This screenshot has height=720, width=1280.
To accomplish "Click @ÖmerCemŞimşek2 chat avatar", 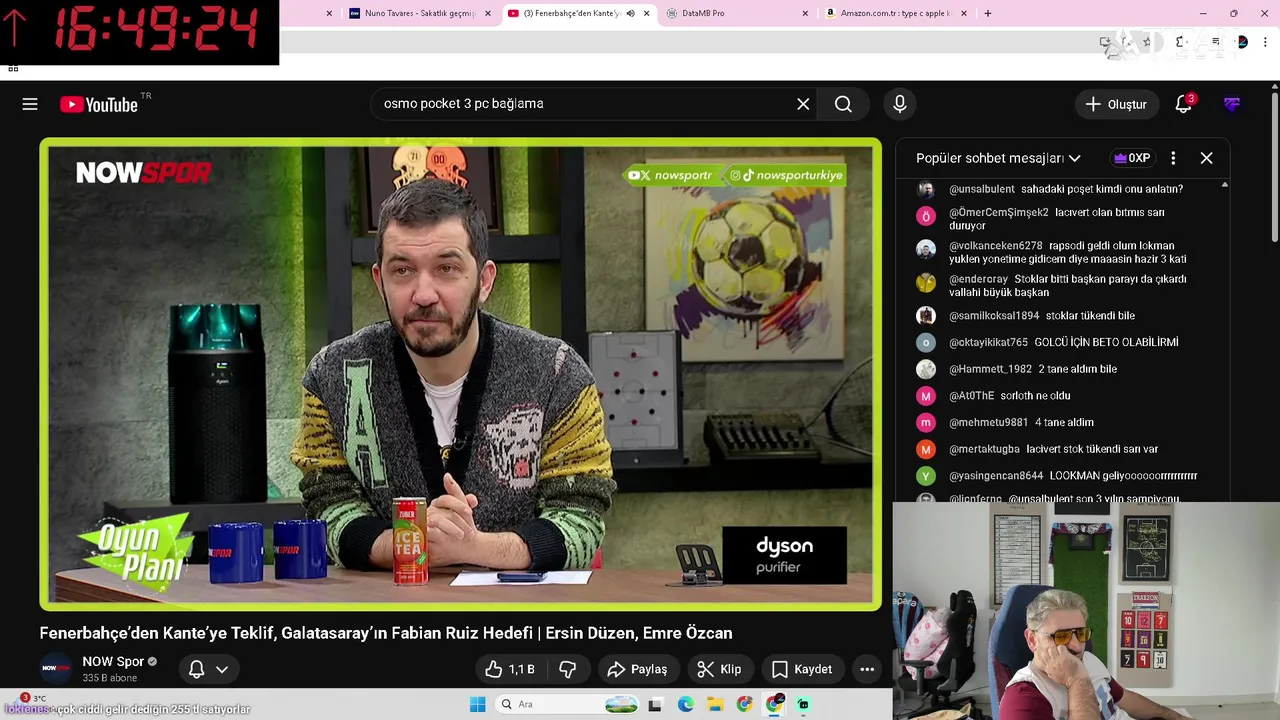I will pyautogui.click(x=926, y=216).
